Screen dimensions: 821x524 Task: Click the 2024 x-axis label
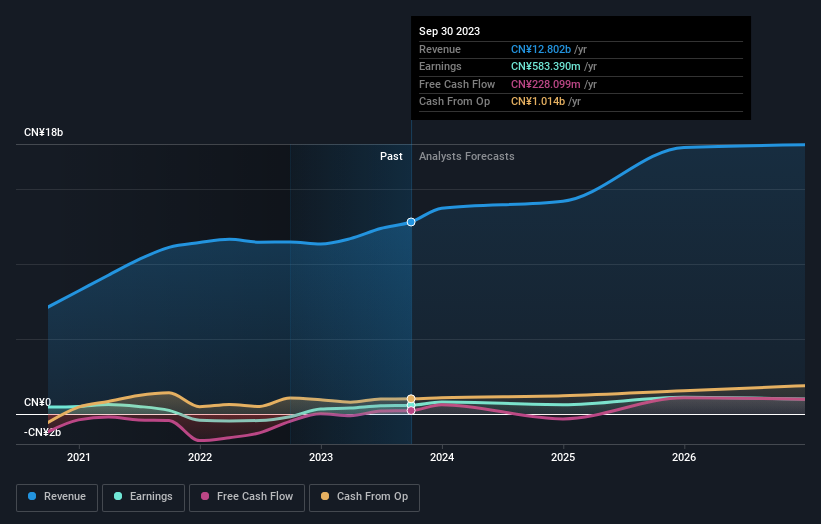[442, 458]
